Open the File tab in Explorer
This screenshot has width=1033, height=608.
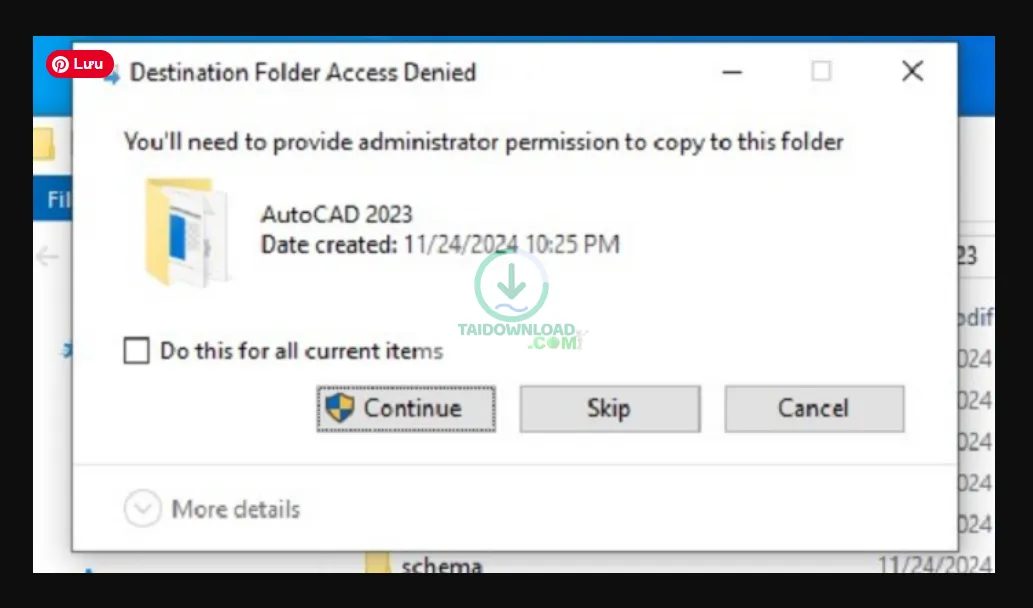click(x=58, y=199)
